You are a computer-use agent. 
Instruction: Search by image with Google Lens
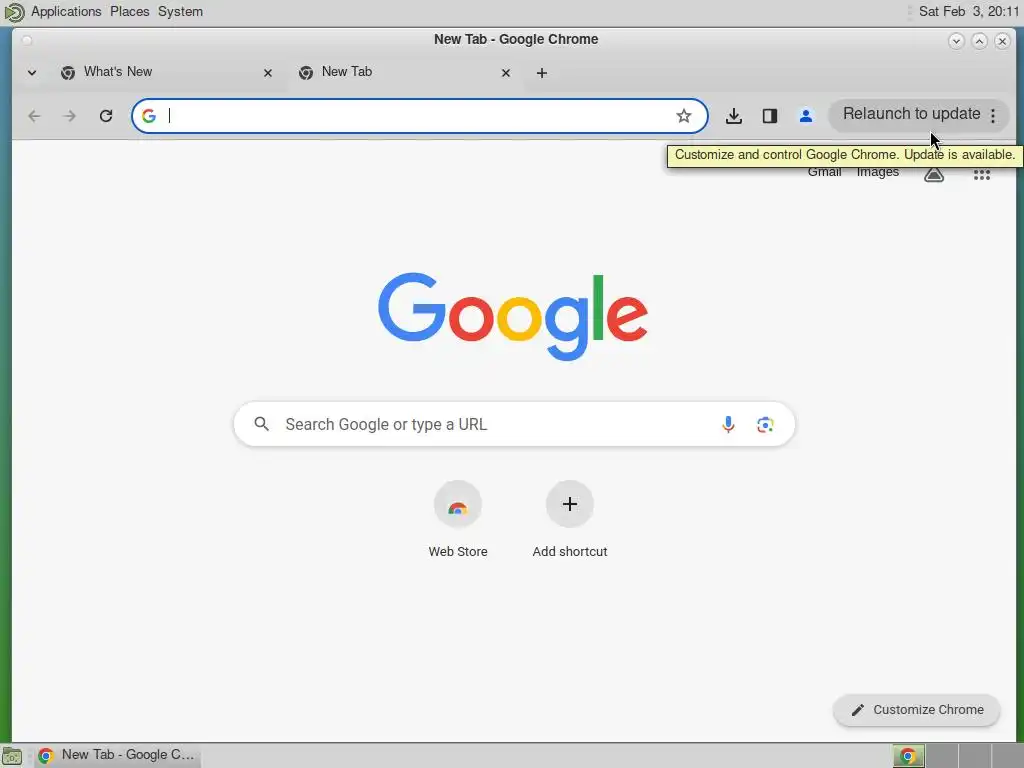tap(765, 424)
